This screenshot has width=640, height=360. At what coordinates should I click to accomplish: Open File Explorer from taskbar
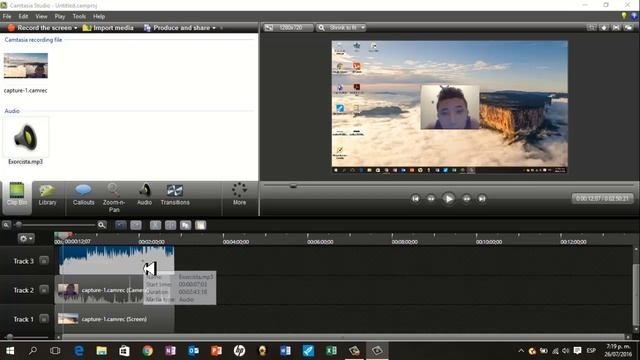102,351
